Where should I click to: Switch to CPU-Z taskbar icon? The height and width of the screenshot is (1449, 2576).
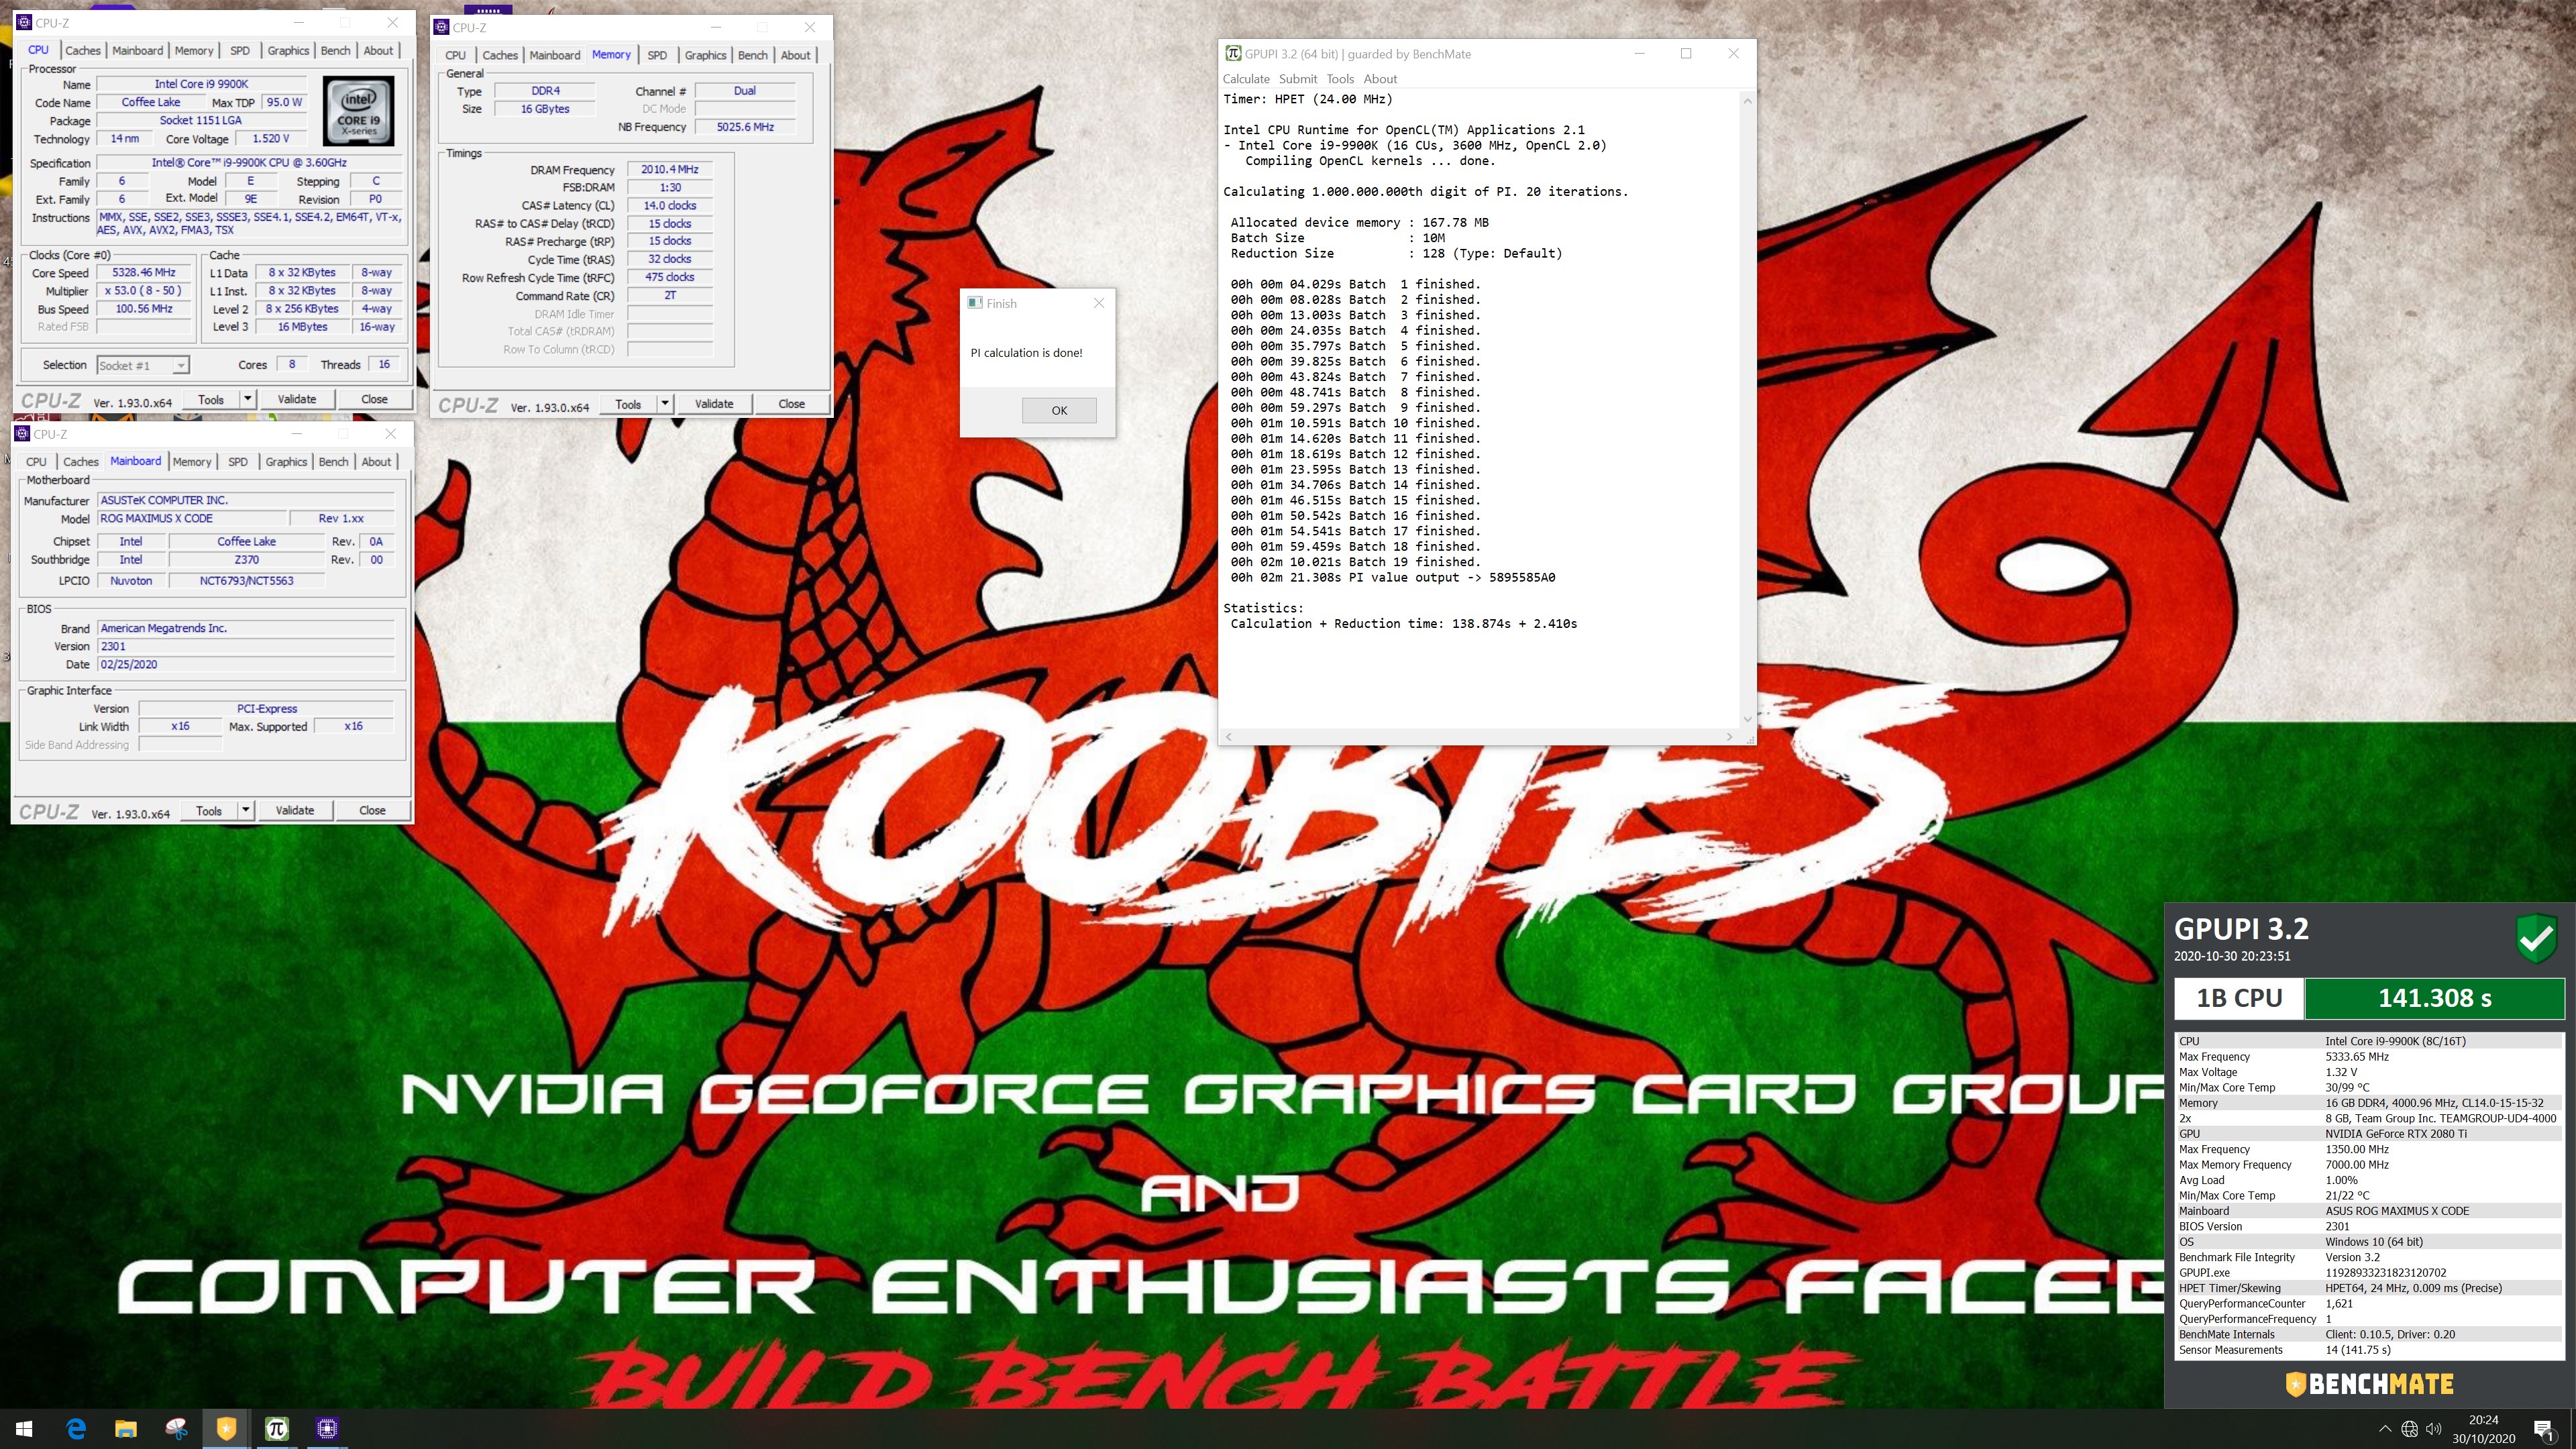pos(327,1429)
